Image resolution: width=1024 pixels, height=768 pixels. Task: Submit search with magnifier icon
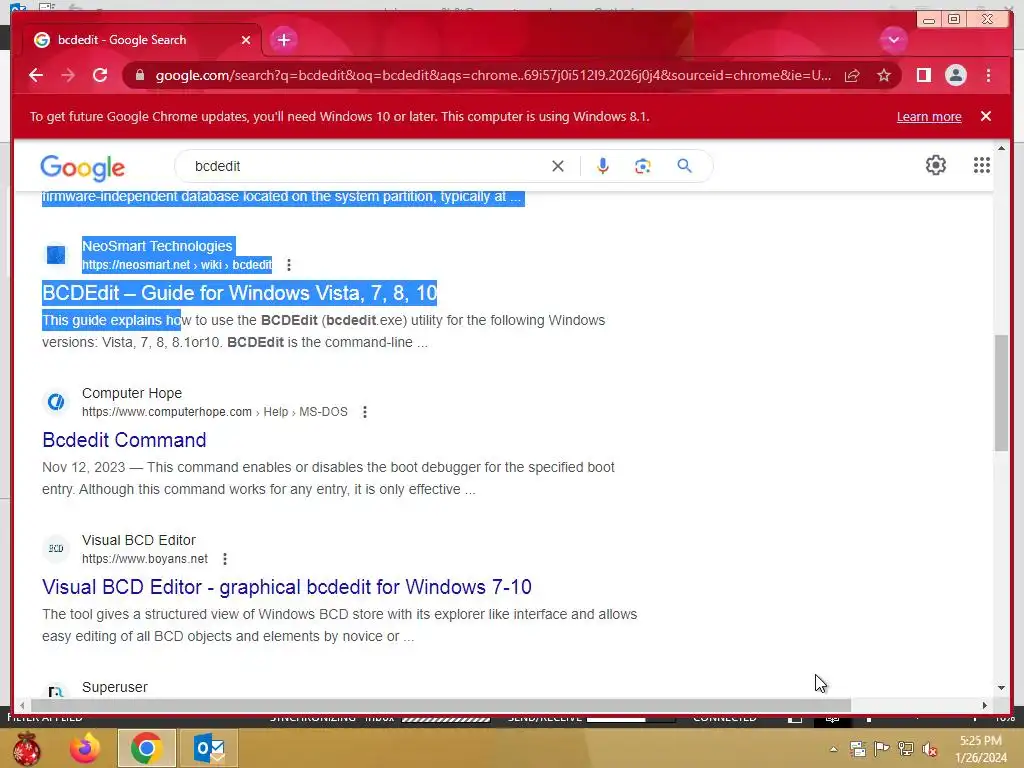click(x=684, y=166)
